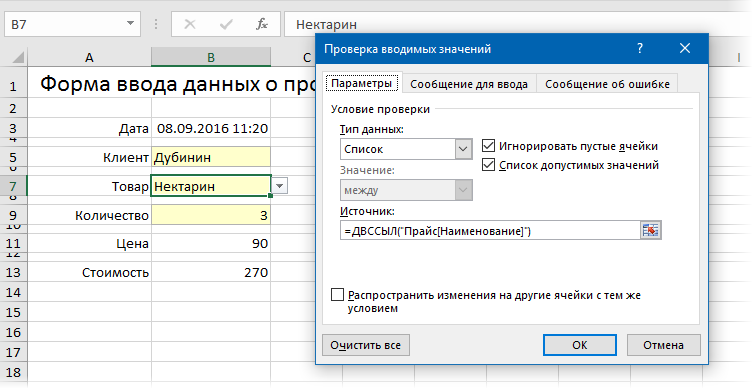Switch to the Параметры tab

tap(361, 83)
